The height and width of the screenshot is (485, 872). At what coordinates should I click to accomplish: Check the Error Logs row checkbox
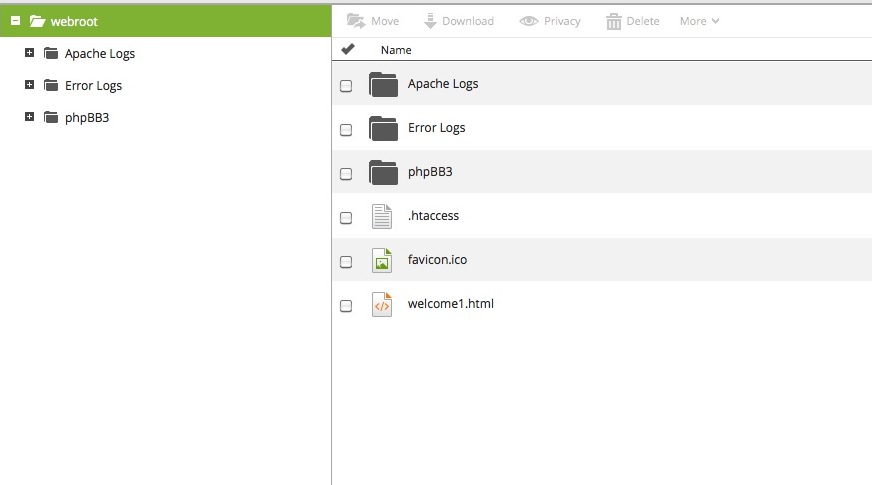click(346, 130)
